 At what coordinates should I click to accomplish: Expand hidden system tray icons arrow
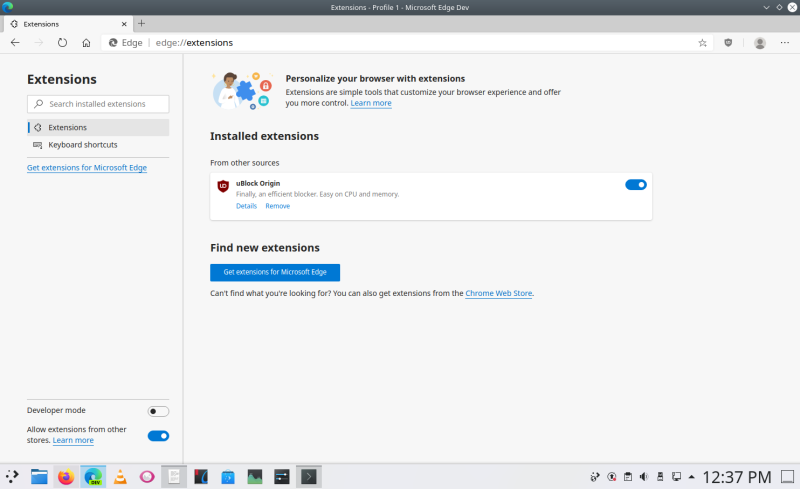coord(692,477)
